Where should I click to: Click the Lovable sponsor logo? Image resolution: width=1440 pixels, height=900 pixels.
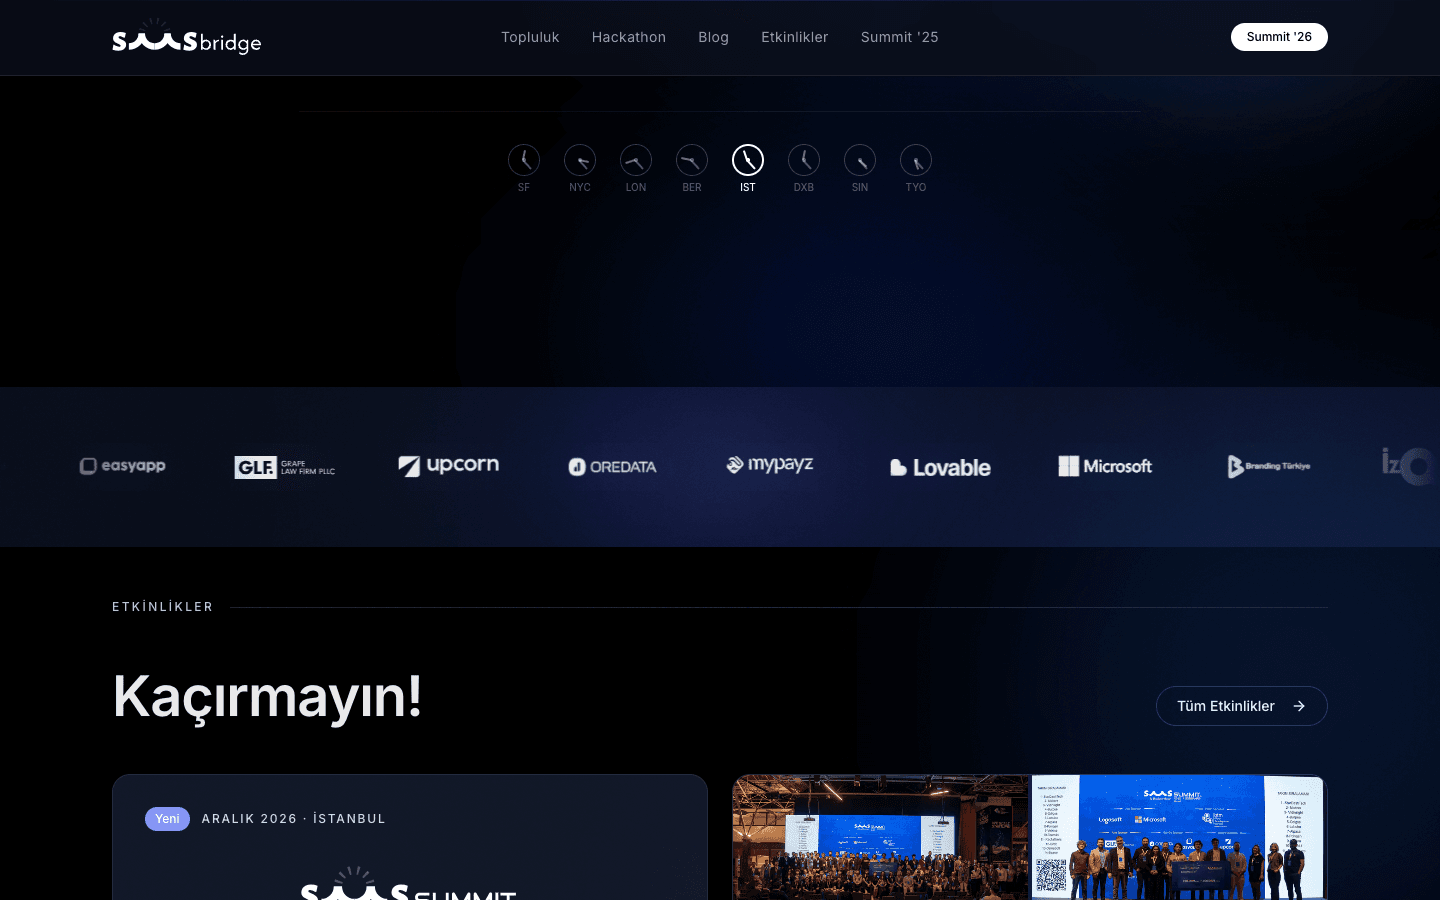point(940,467)
